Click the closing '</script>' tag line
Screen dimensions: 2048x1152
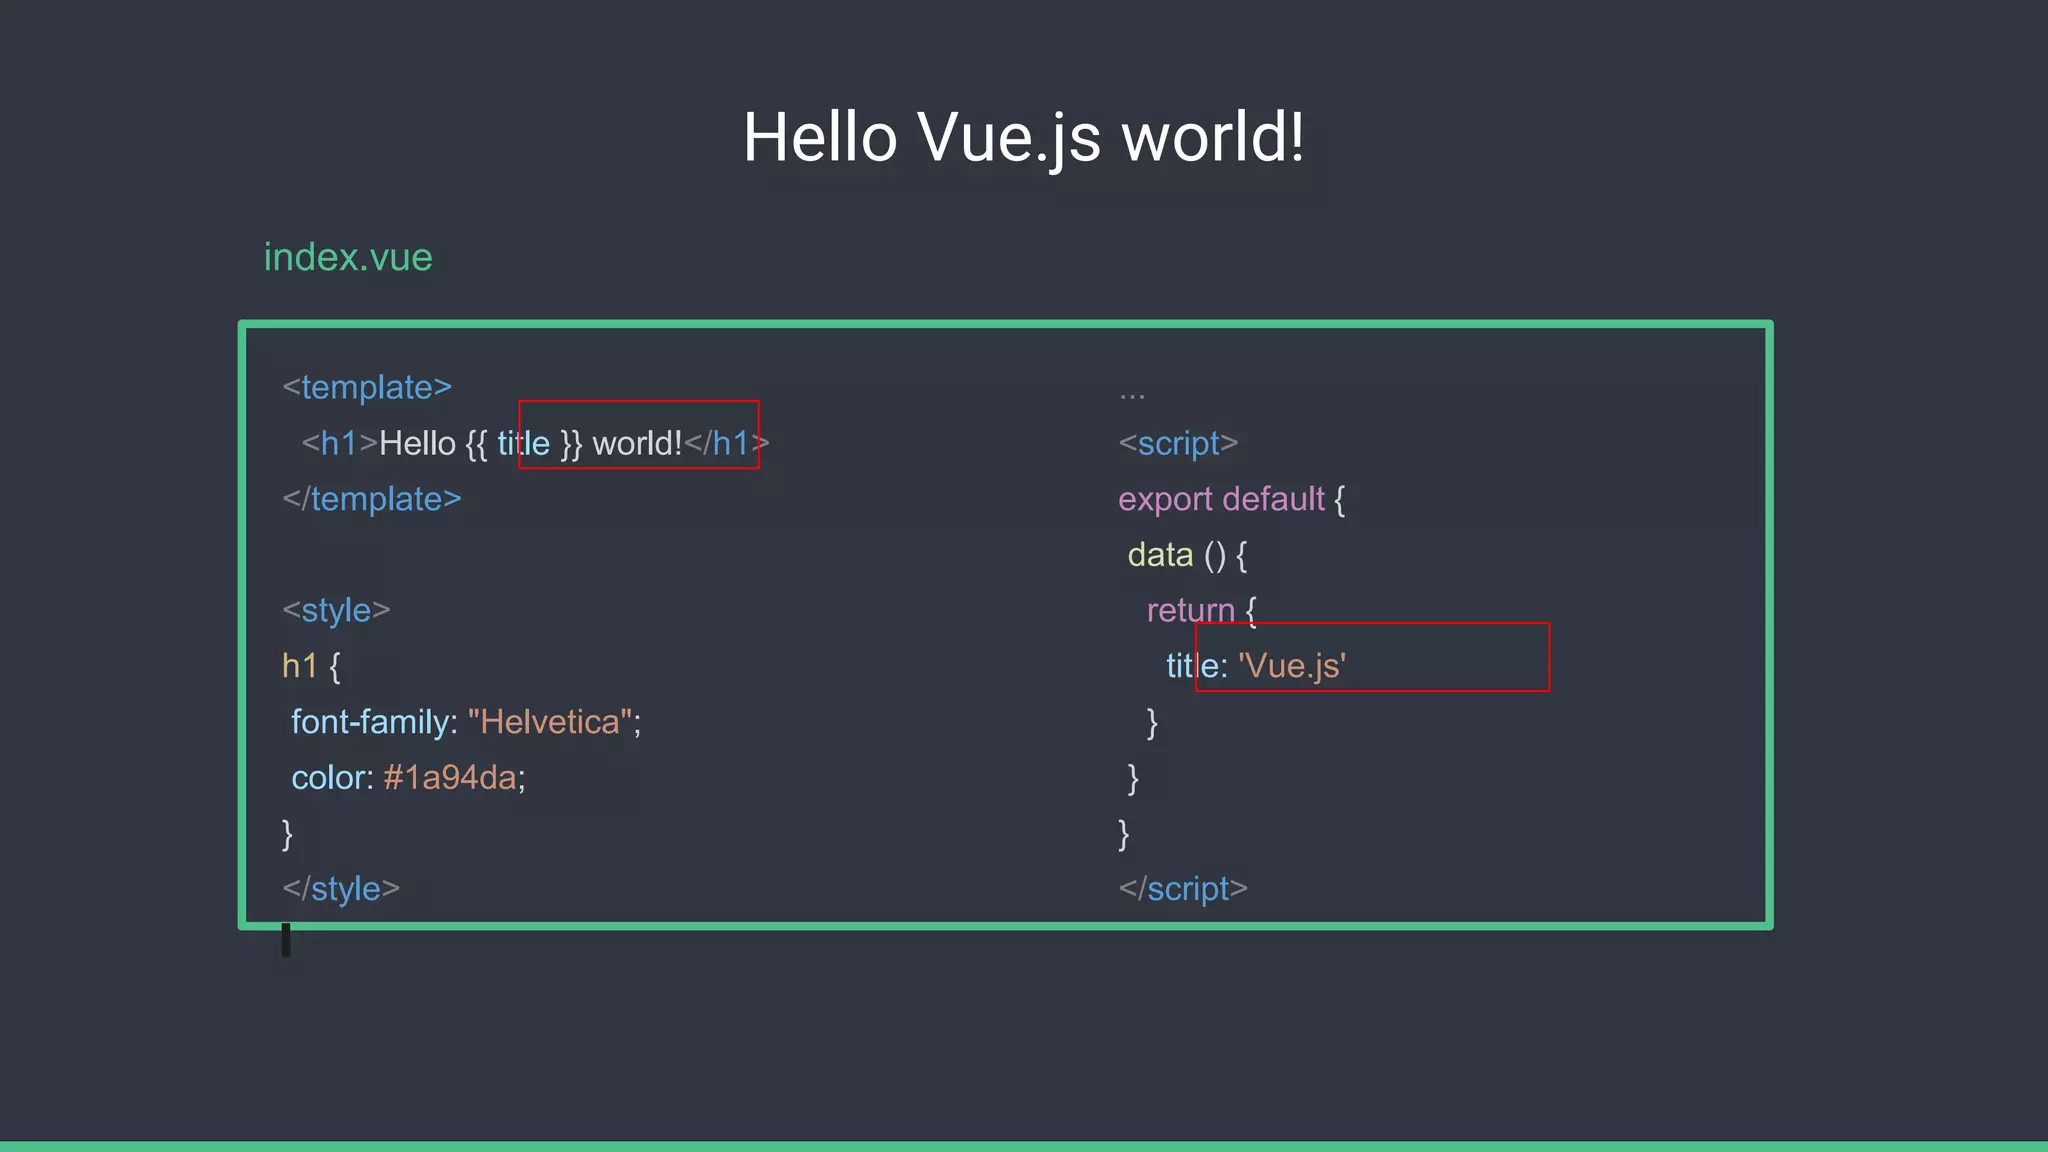point(1183,889)
